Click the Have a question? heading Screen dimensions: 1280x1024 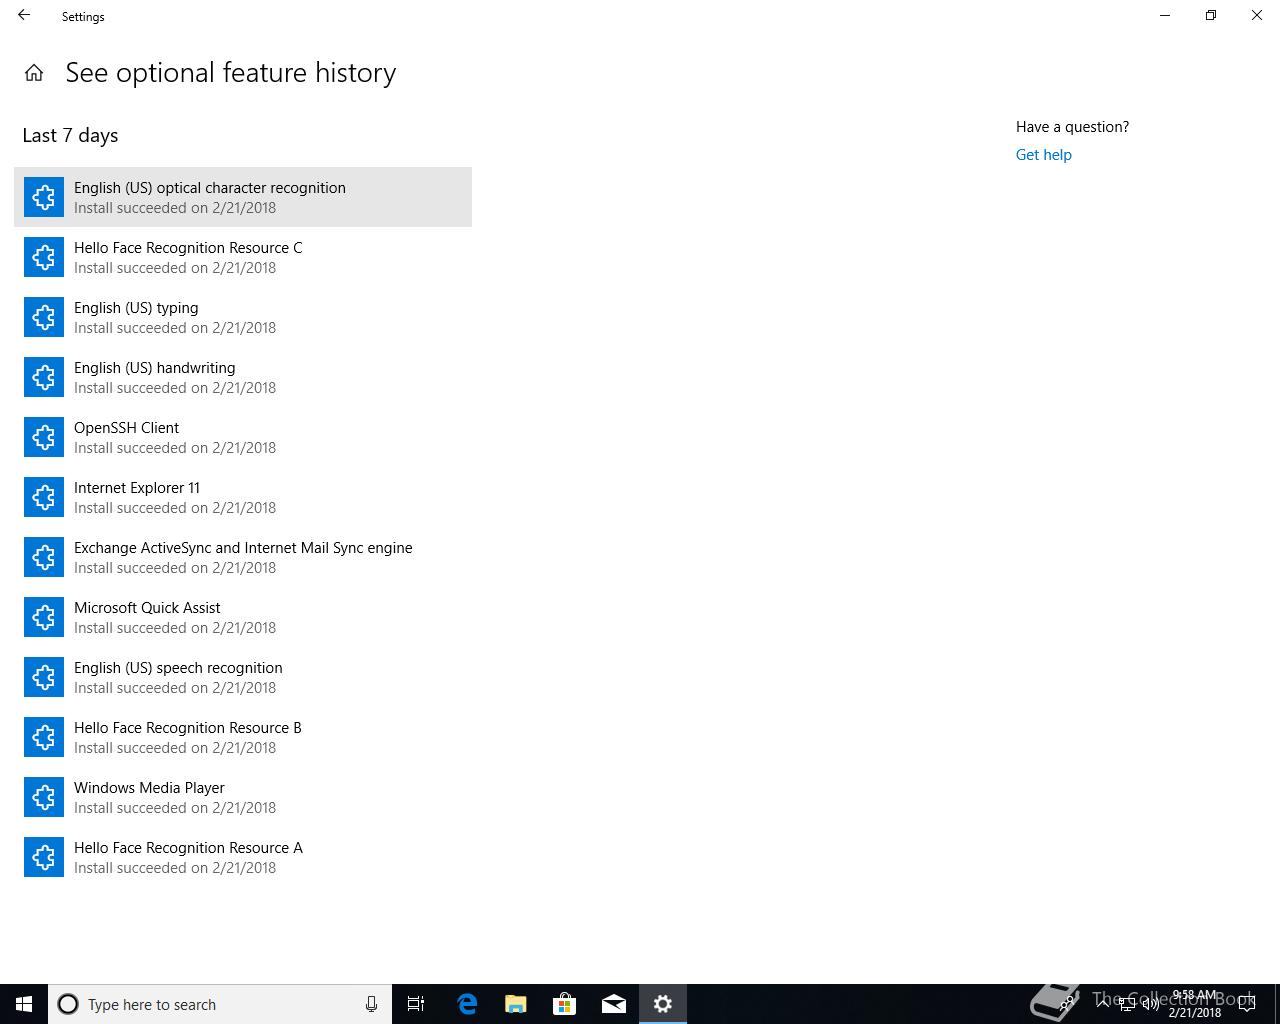[1072, 127]
